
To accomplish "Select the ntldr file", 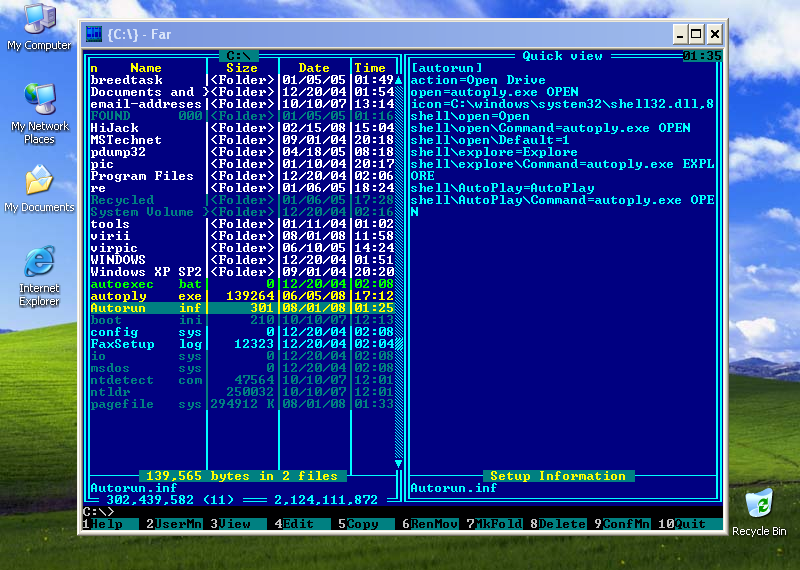I will [242, 392].
